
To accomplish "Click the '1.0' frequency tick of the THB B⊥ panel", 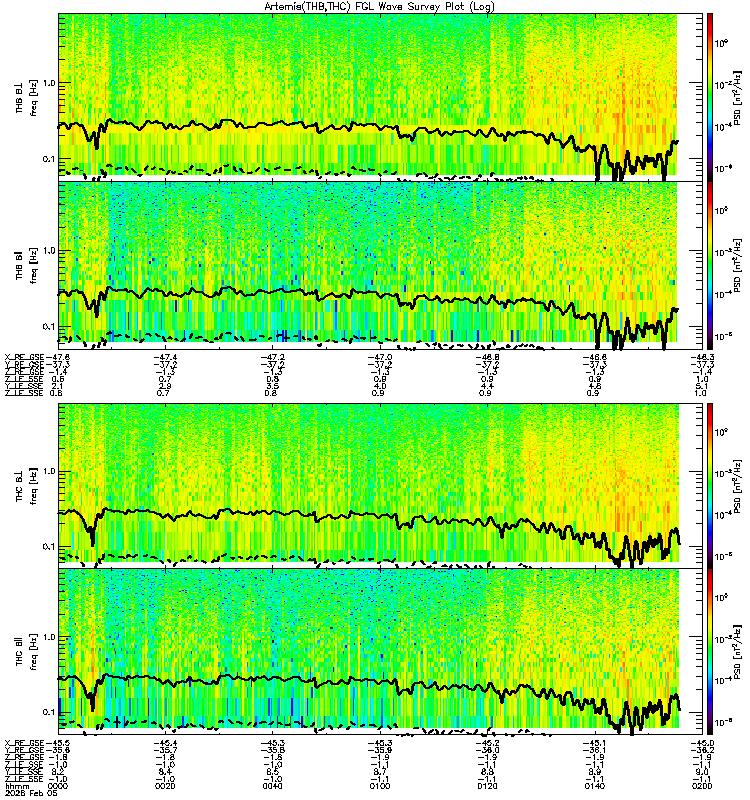I will 49,83.
